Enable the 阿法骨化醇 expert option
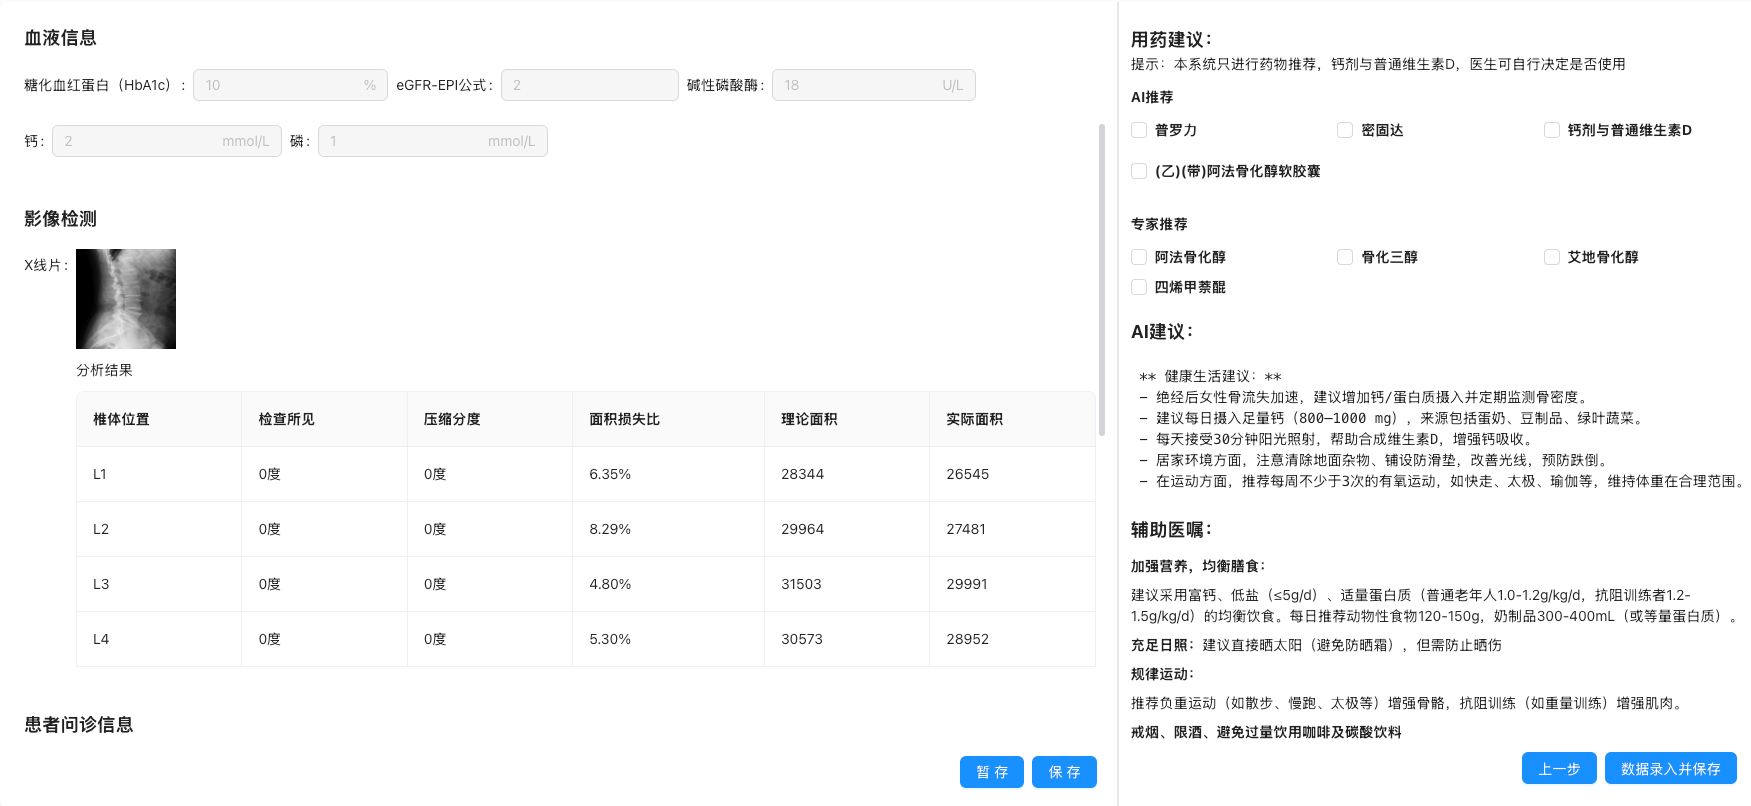The image size is (1751, 806). point(1139,257)
